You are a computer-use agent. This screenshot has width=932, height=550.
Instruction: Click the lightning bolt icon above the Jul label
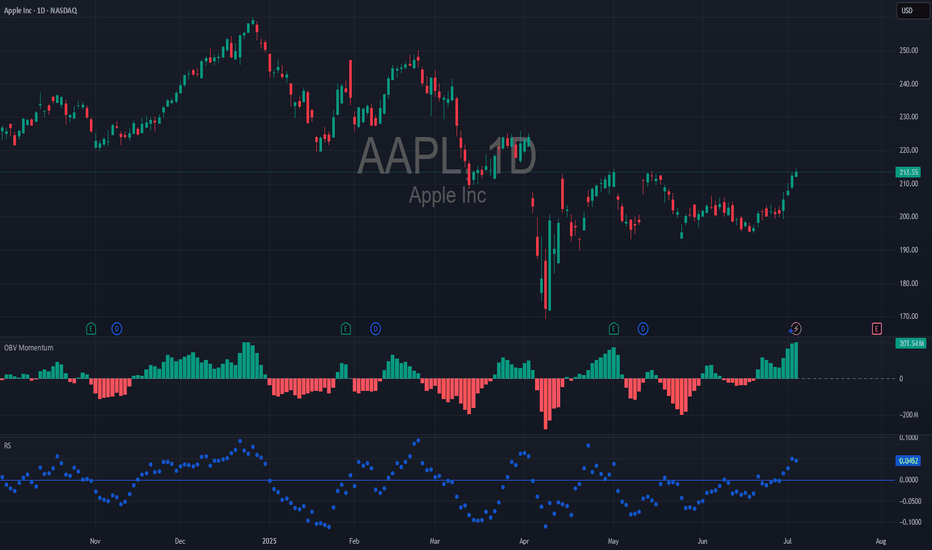click(796, 329)
